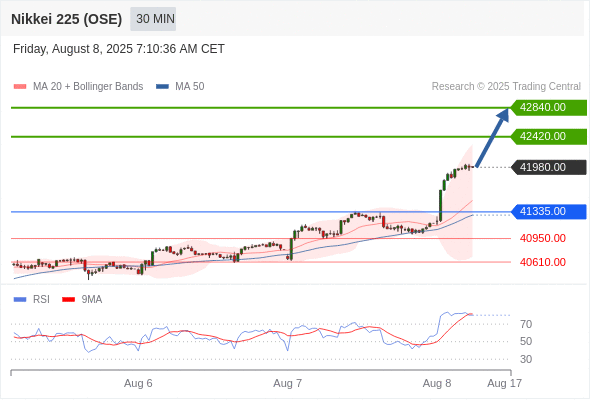
Task: Click the red 9MA legend swatch
Action: [x=68, y=300]
